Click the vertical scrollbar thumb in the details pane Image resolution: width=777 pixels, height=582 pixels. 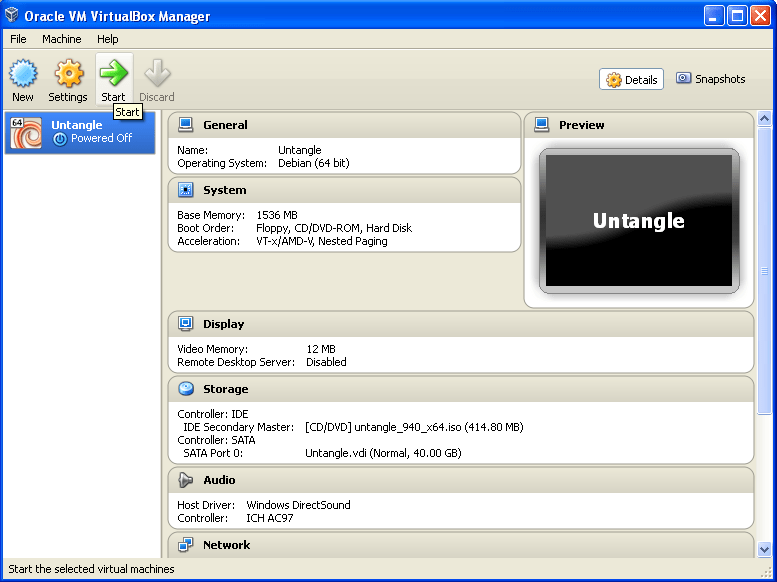764,270
